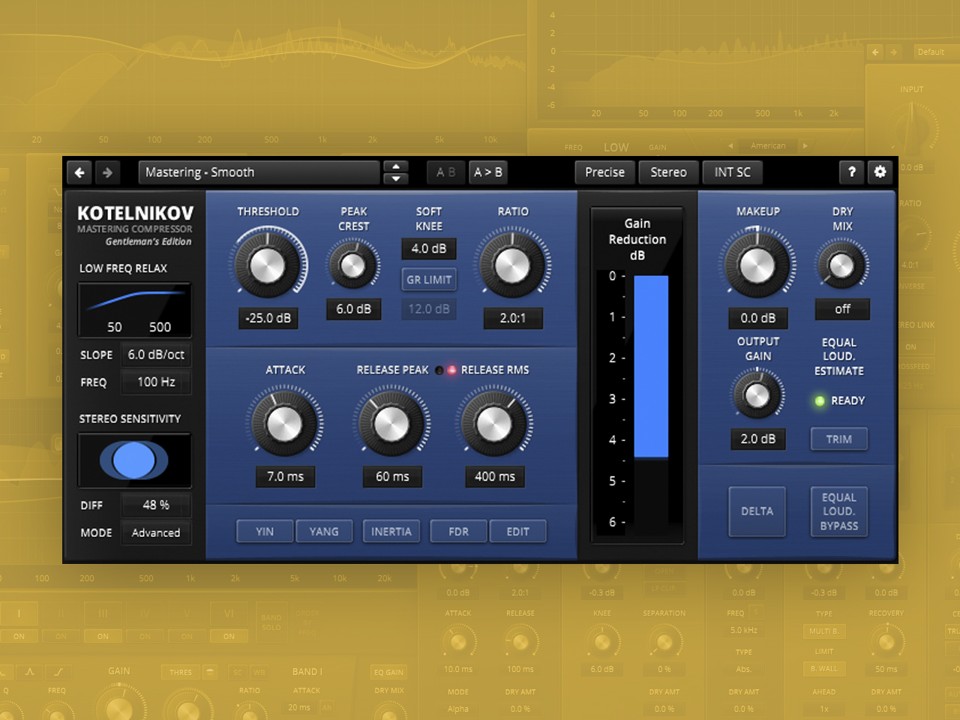Copy settings with the A > B button
Viewport: 960px width, 720px height.
[x=488, y=173]
